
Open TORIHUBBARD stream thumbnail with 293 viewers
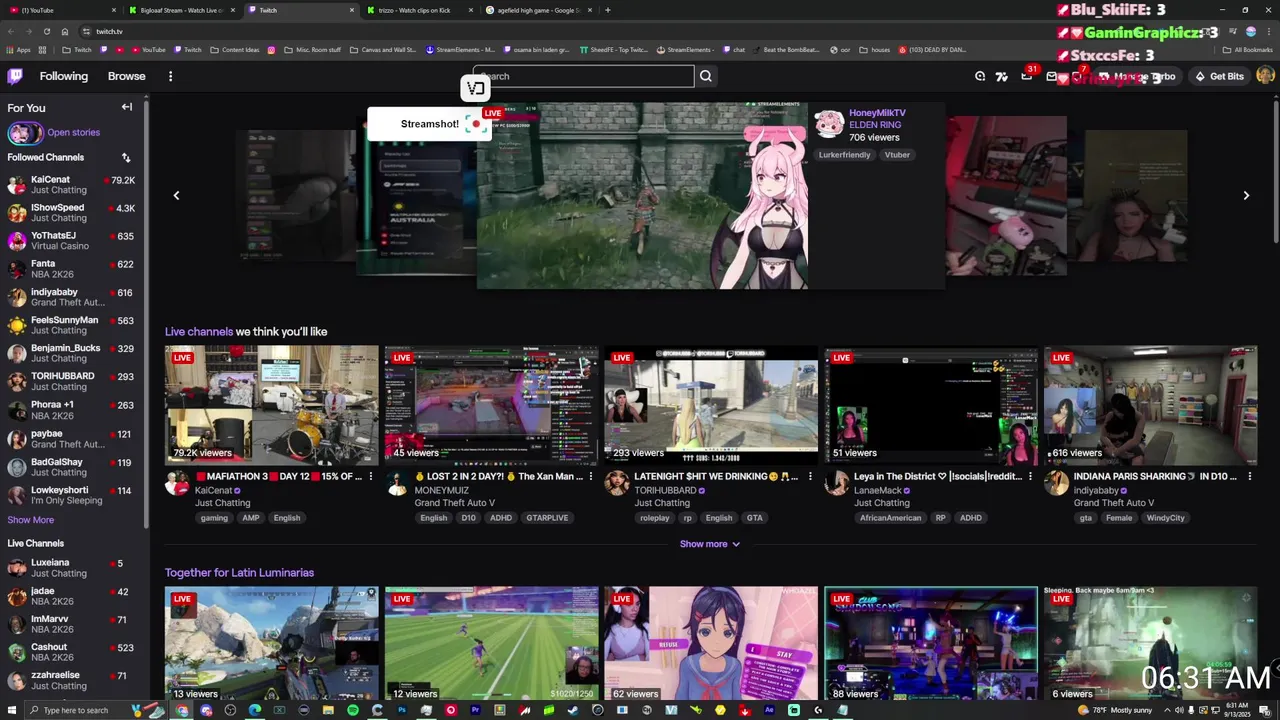coord(711,405)
